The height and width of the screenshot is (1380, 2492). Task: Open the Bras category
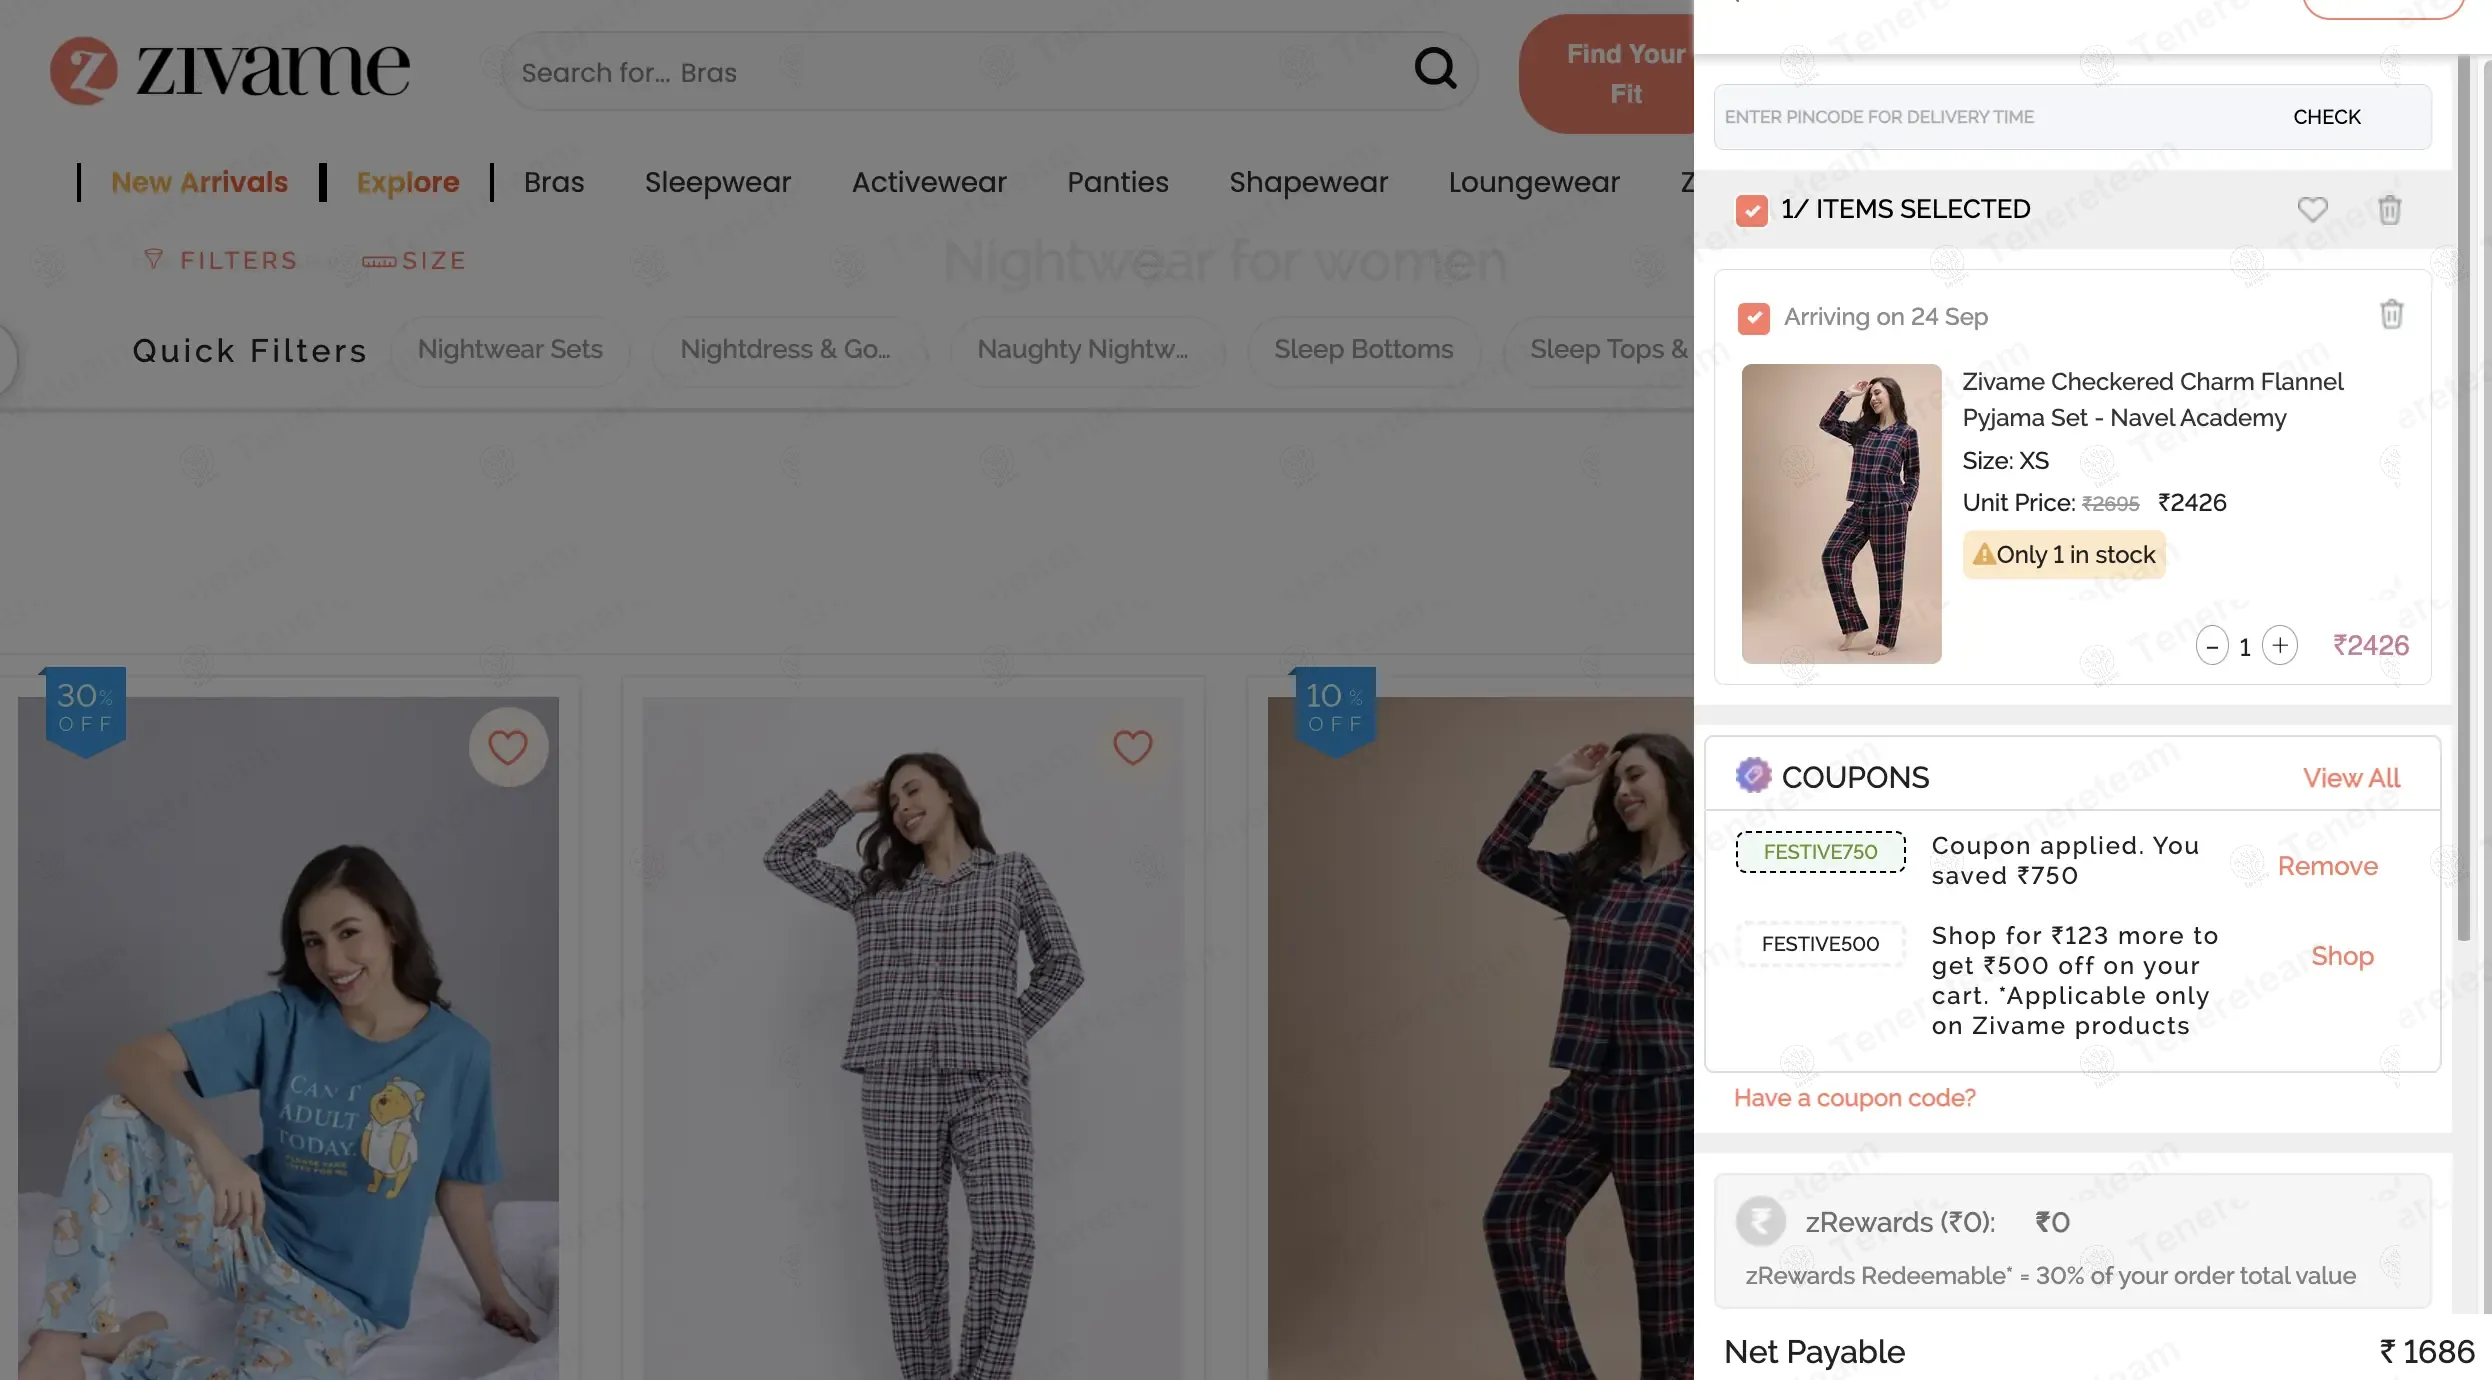coord(554,182)
